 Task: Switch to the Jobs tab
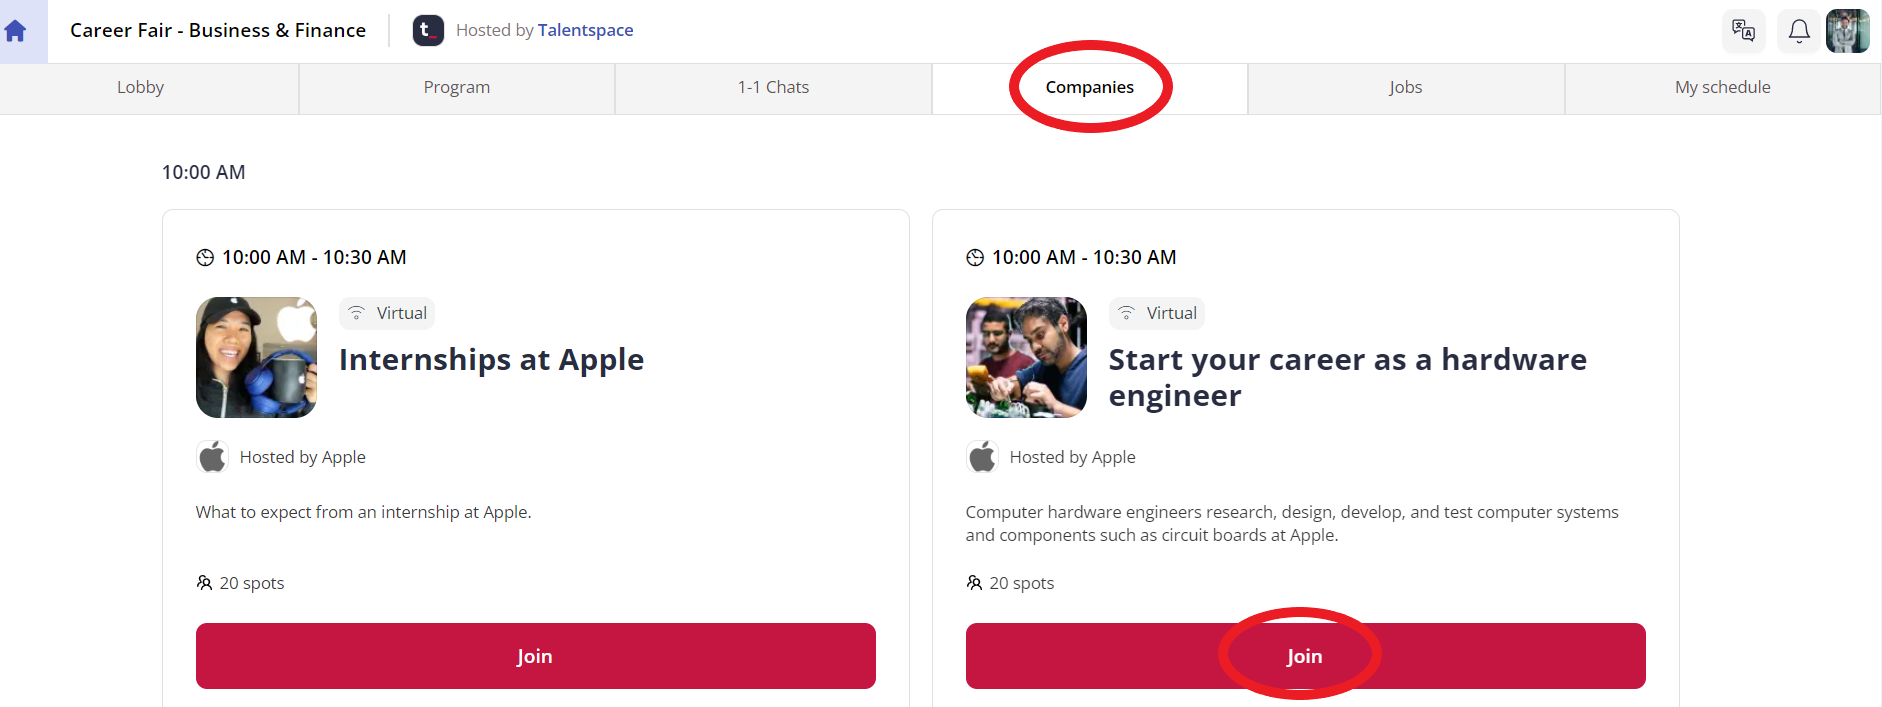click(1406, 88)
